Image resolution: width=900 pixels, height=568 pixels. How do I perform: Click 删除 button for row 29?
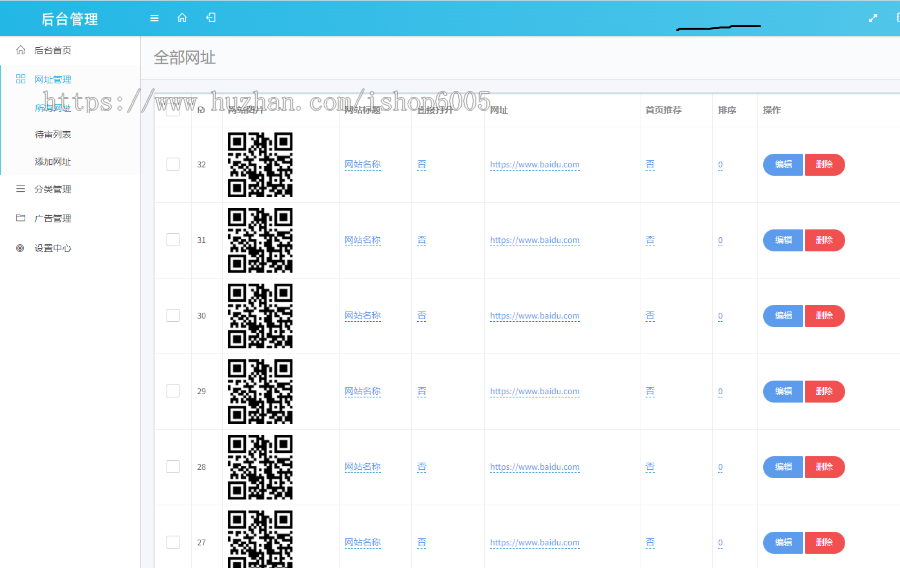click(825, 391)
